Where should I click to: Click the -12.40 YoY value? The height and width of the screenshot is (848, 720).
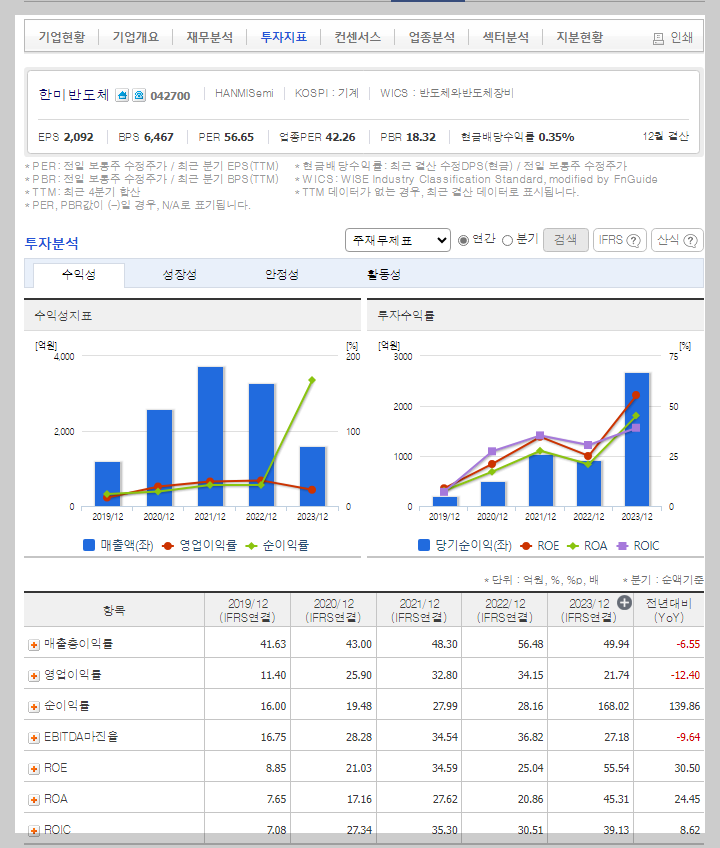click(685, 675)
